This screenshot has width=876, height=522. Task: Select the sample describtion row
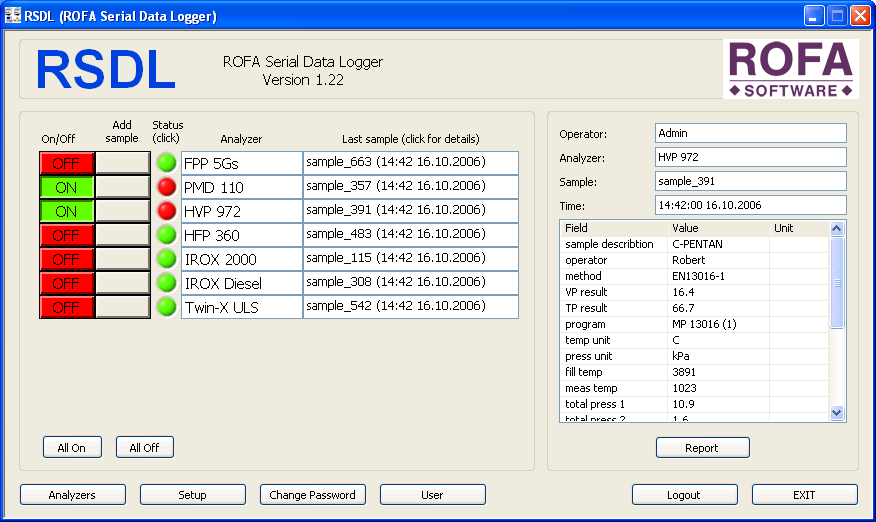(694, 244)
